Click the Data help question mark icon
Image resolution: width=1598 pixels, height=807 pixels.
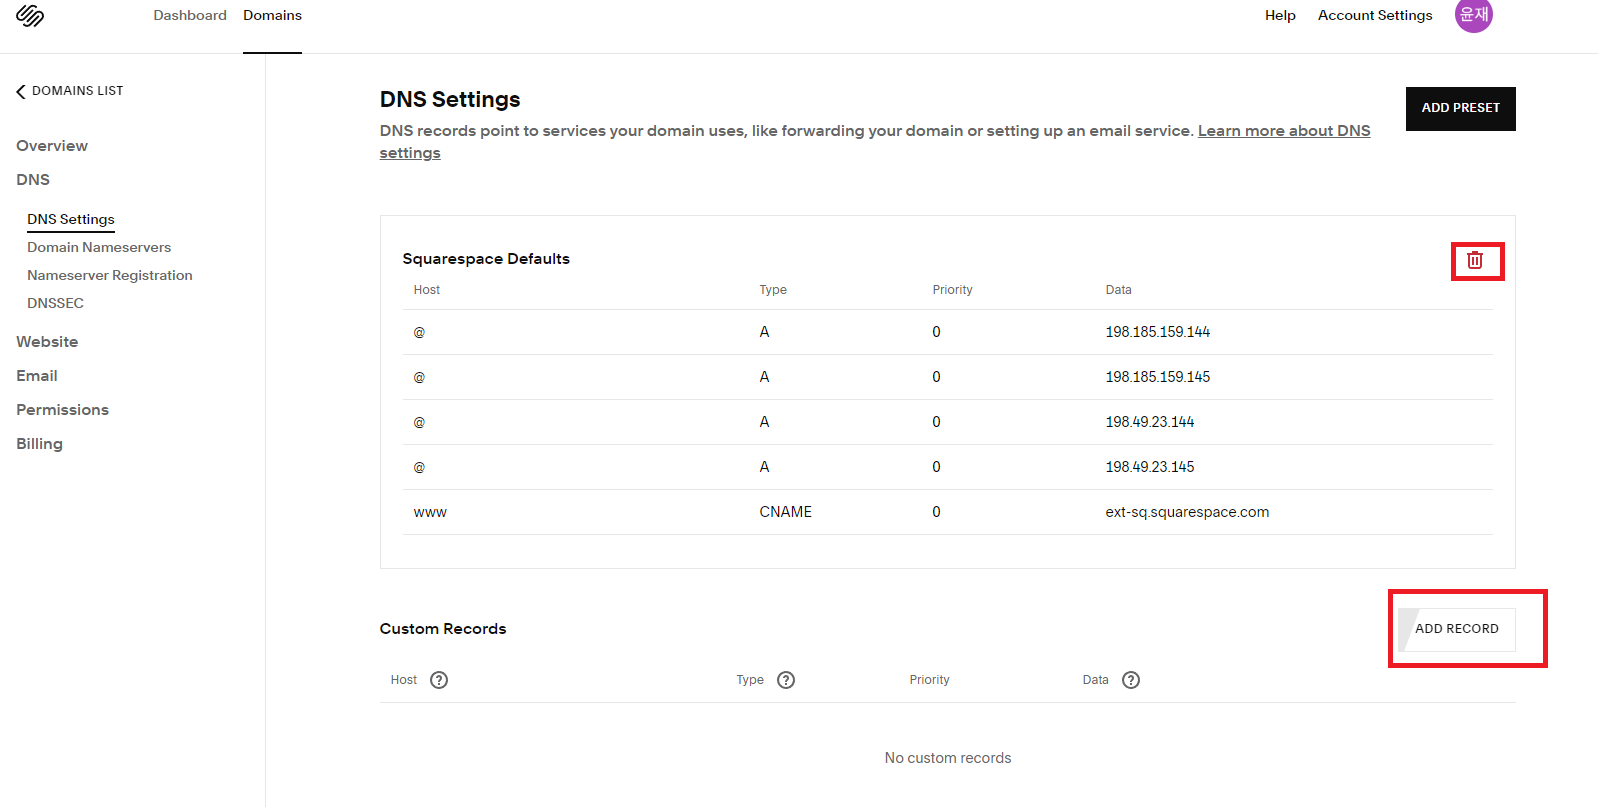[1131, 680]
